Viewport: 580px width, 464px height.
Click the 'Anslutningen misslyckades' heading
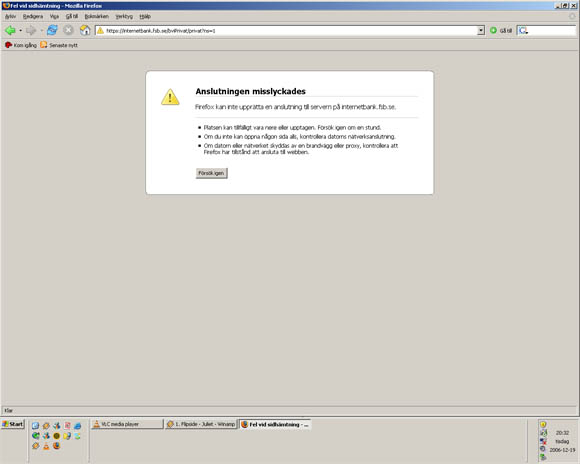pos(250,91)
